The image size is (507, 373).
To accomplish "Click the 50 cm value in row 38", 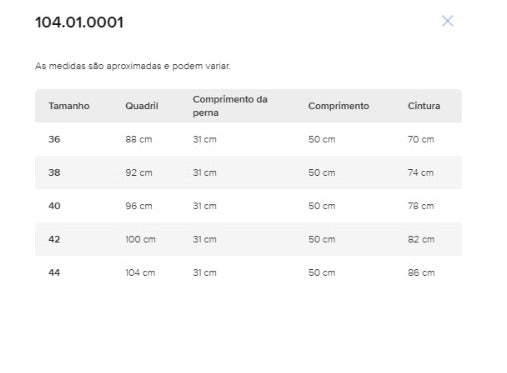I will coord(322,173).
